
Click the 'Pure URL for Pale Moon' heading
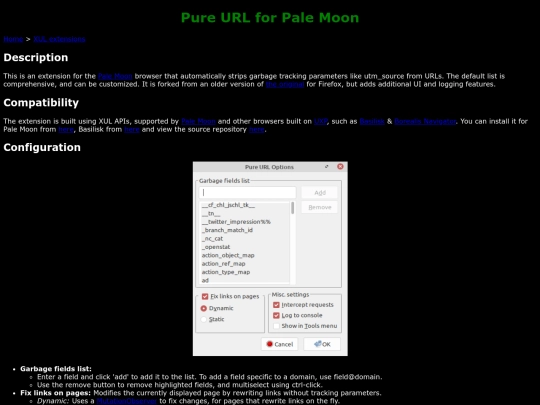270,18
